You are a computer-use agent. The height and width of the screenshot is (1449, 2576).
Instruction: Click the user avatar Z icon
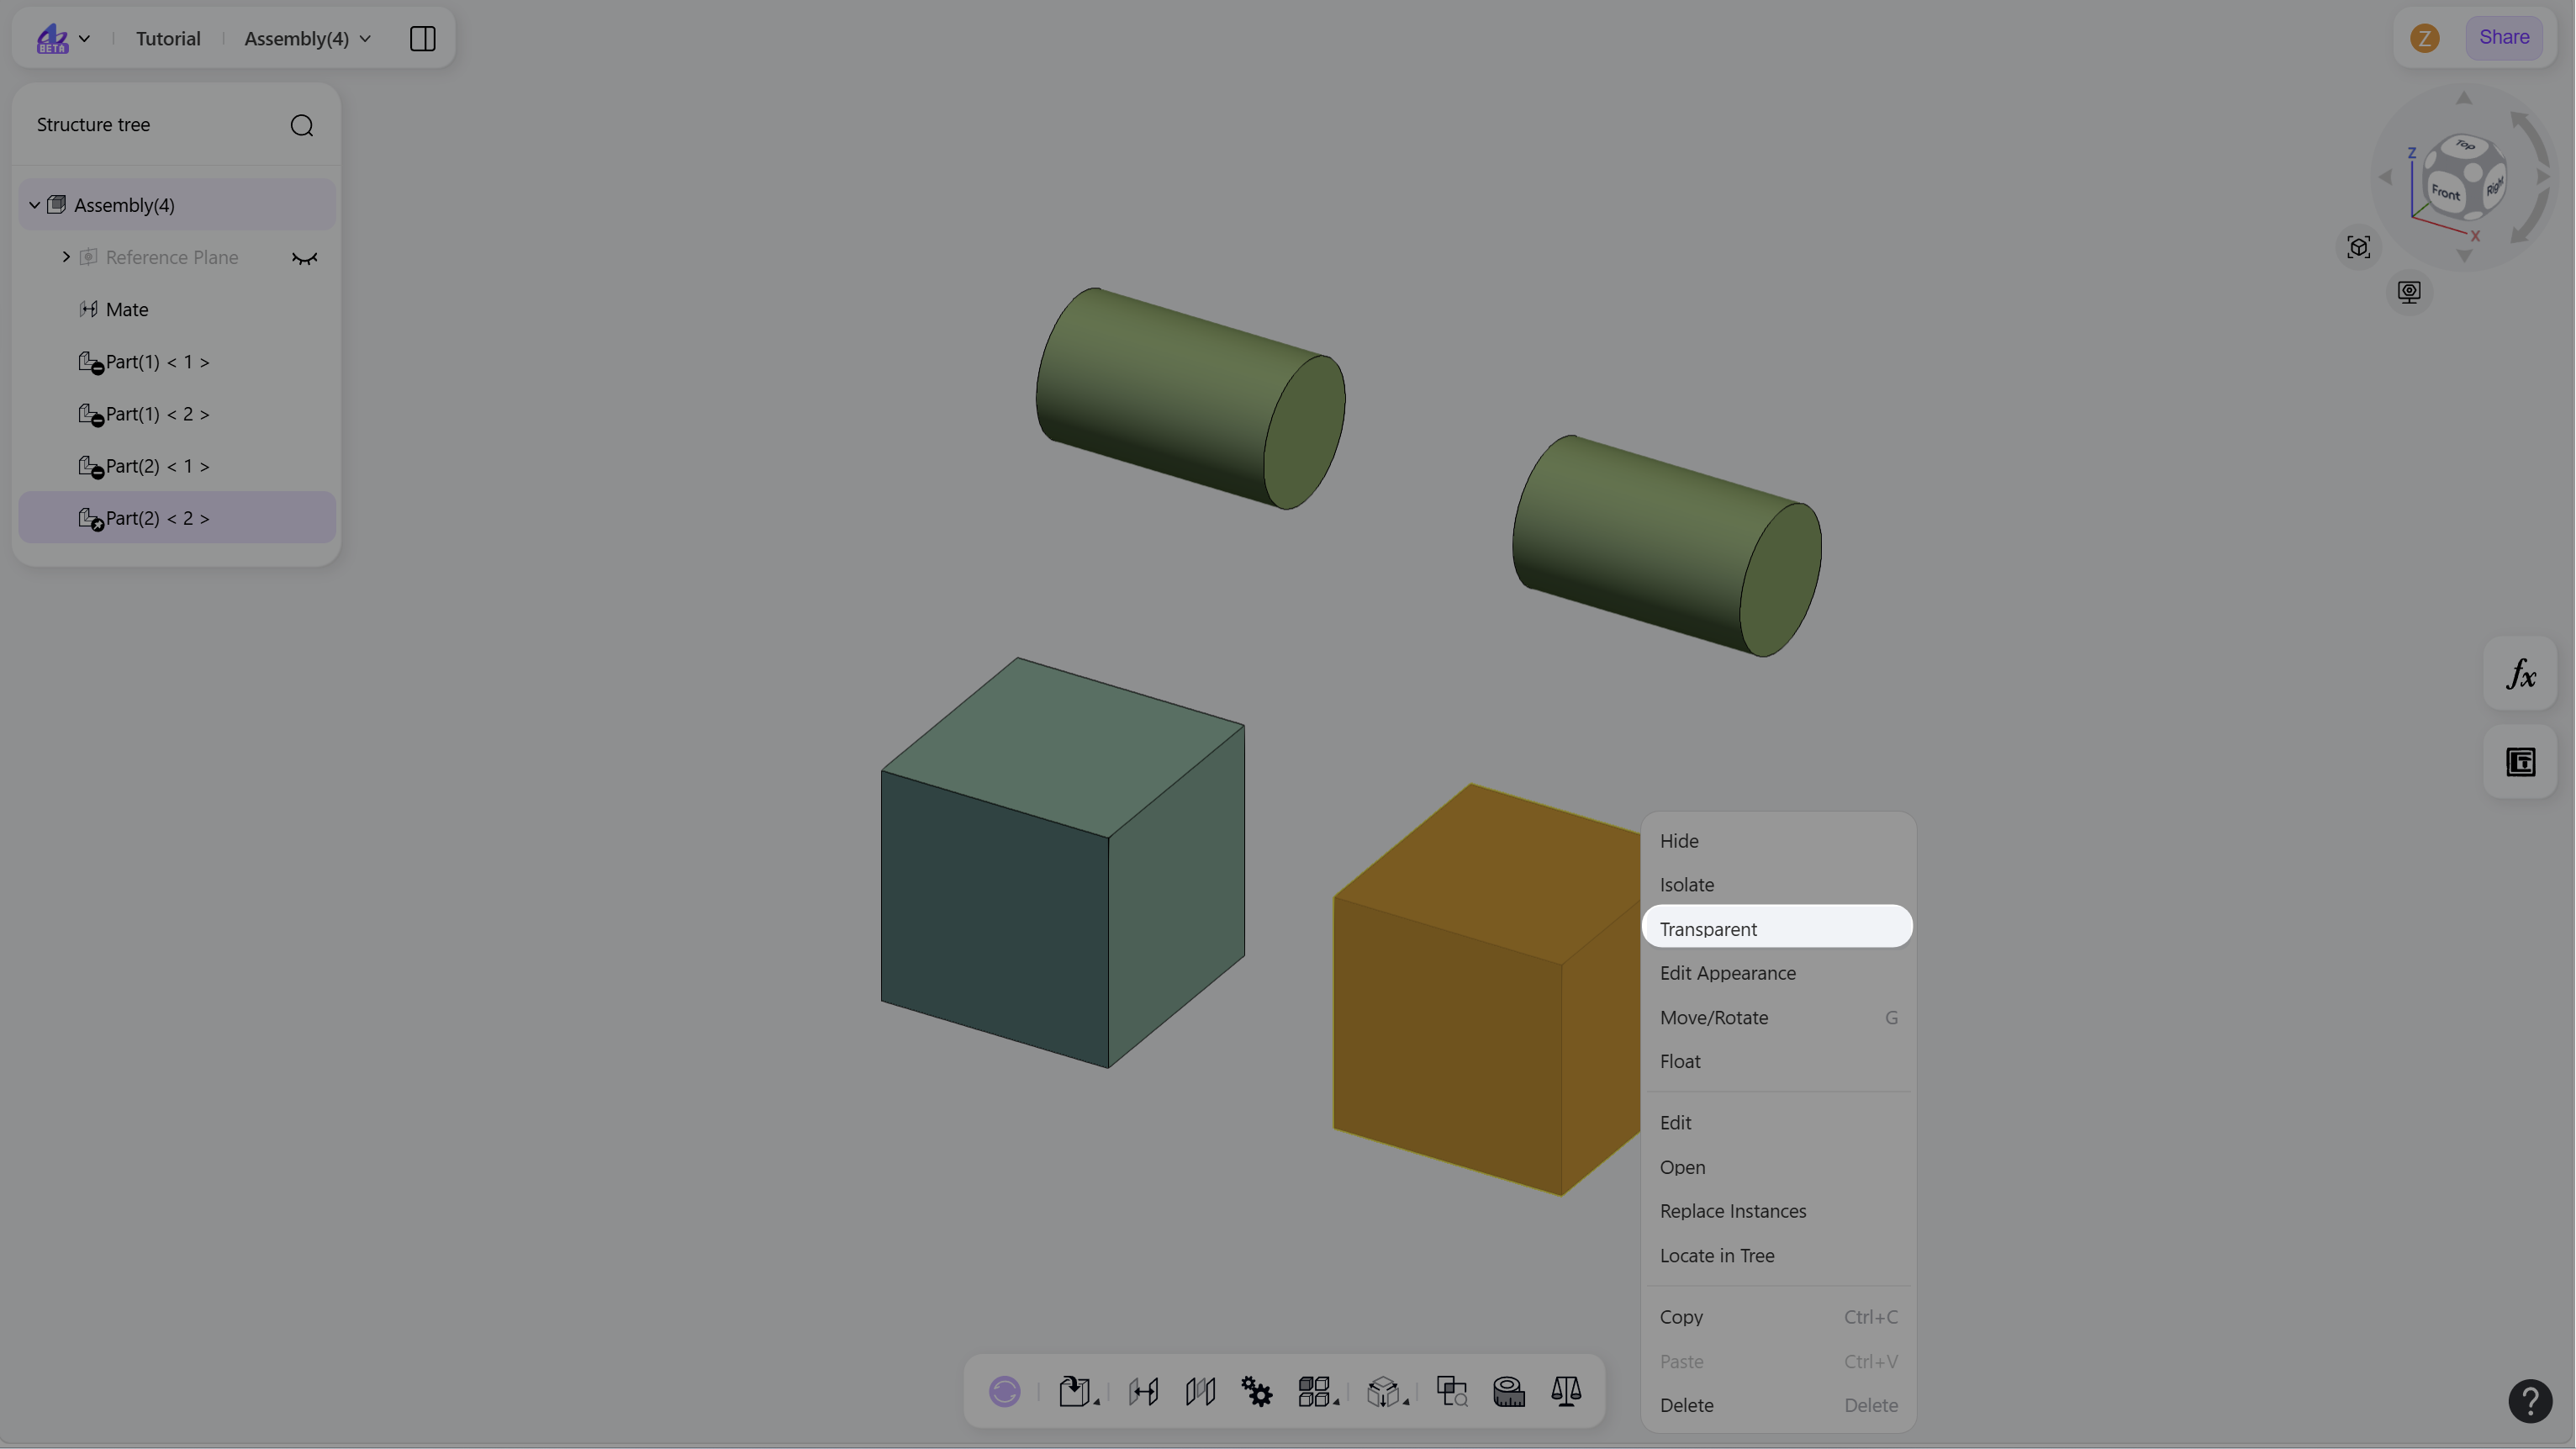click(x=2424, y=38)
